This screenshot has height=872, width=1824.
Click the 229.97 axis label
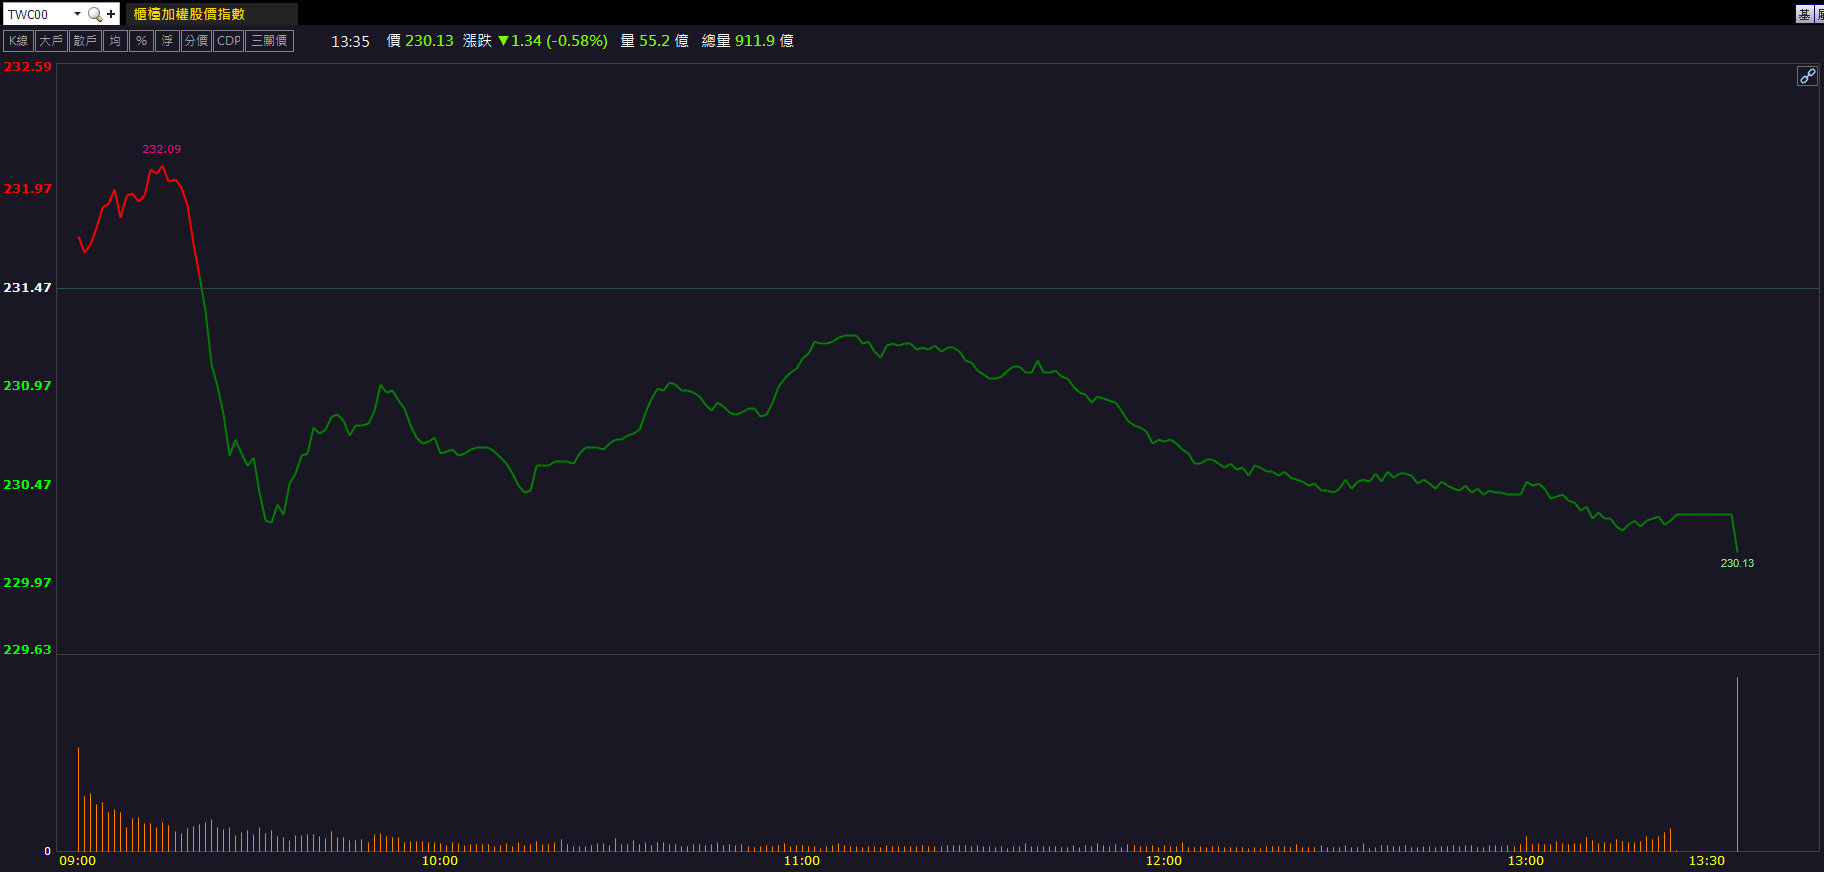[27, 582]
